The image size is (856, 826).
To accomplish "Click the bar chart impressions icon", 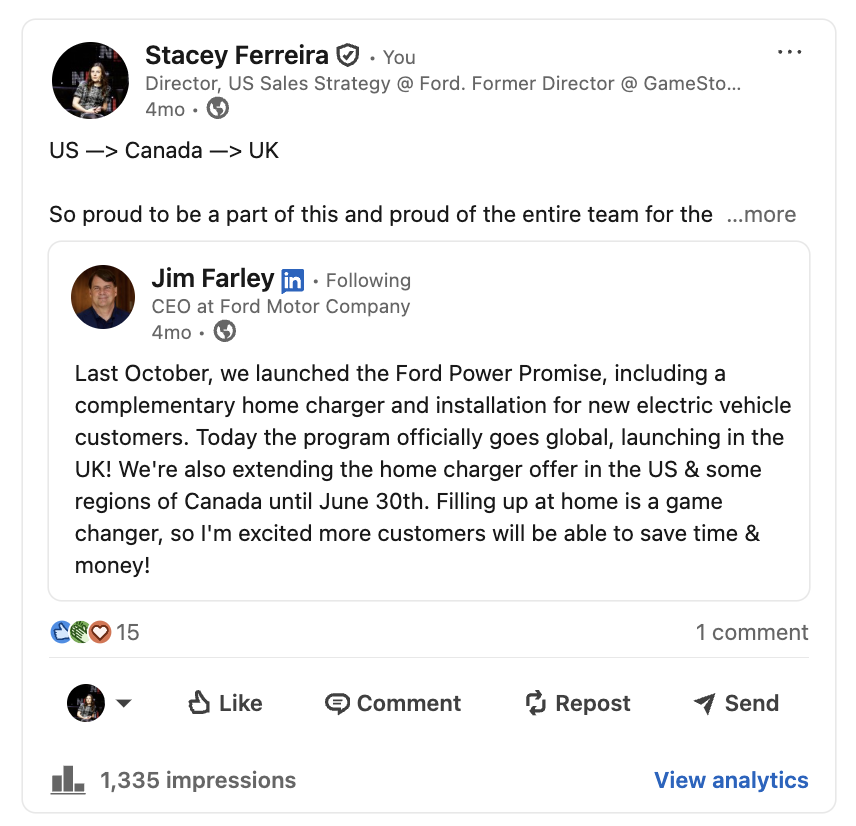I will (x=68, y=780).
